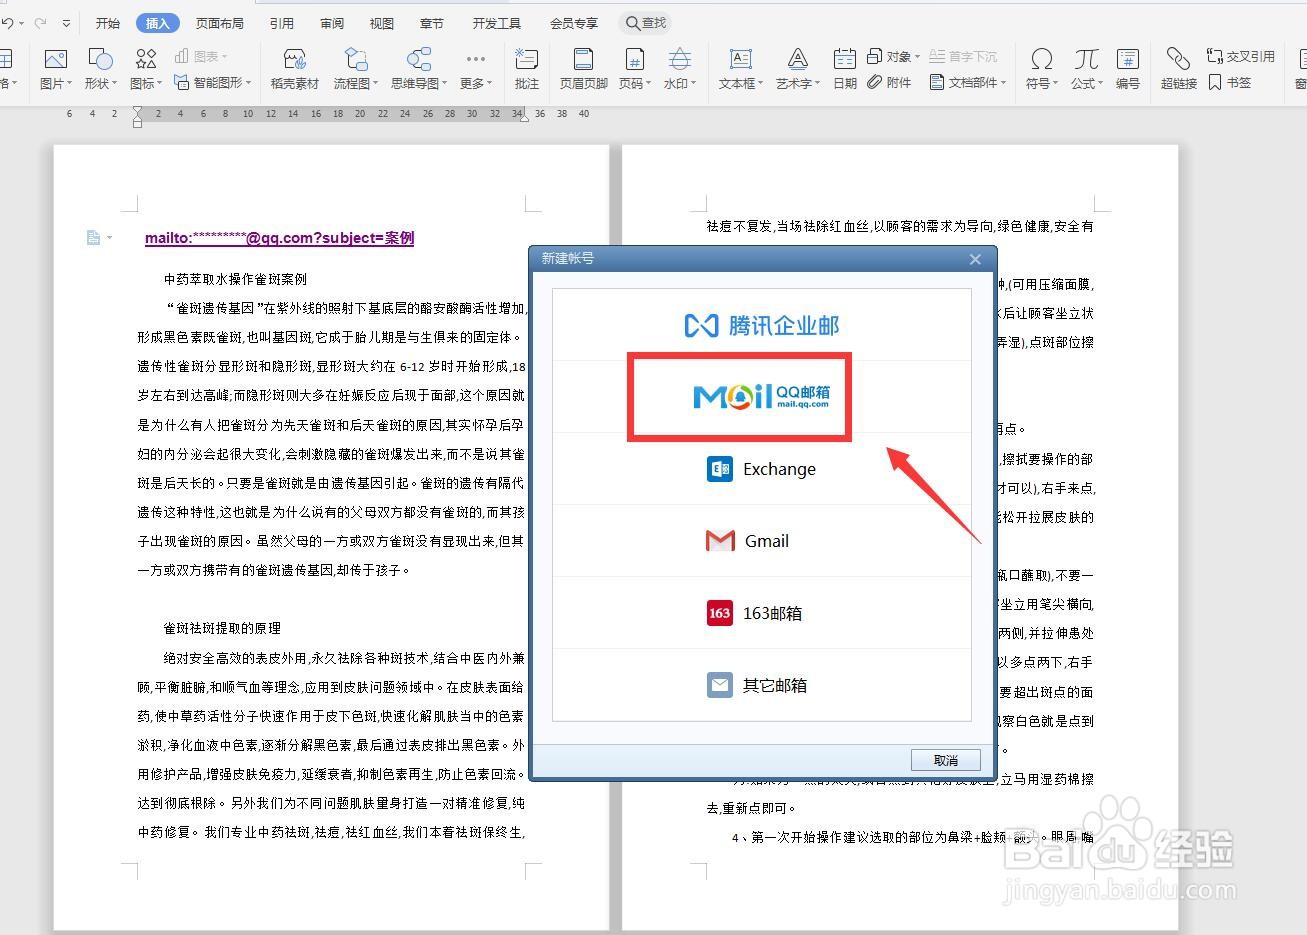This screenshot has width=1307, height=935.
Task: Expand the 文本框 dropdown arrow
Action: coord(761,84)
